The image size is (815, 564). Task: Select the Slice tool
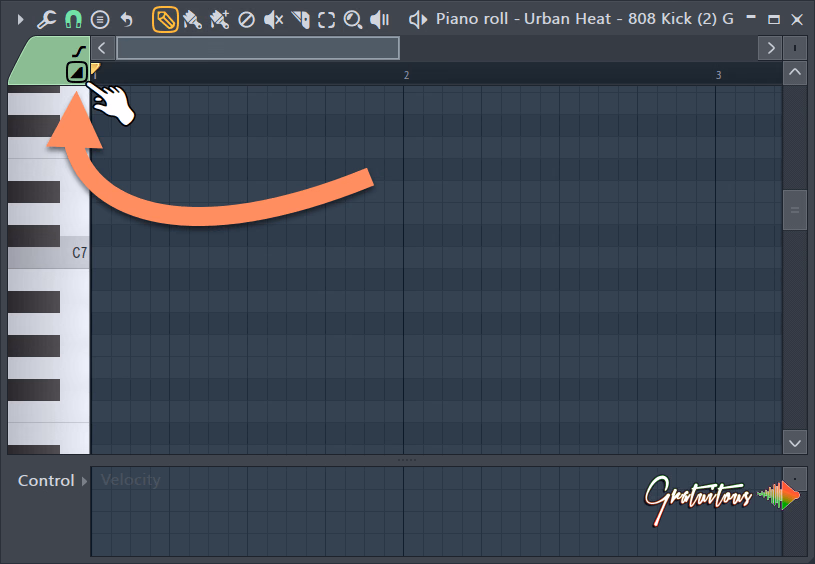[x=300, y=20]
